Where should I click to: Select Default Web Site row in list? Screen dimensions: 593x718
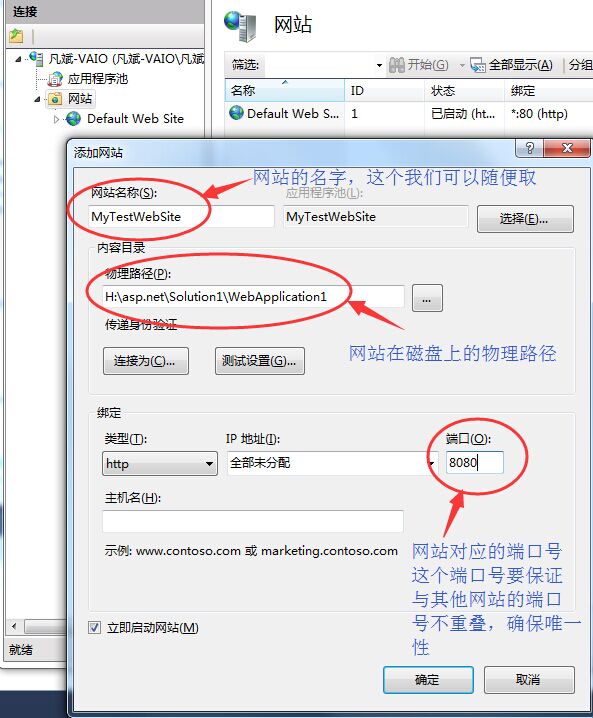pos(408,113)
